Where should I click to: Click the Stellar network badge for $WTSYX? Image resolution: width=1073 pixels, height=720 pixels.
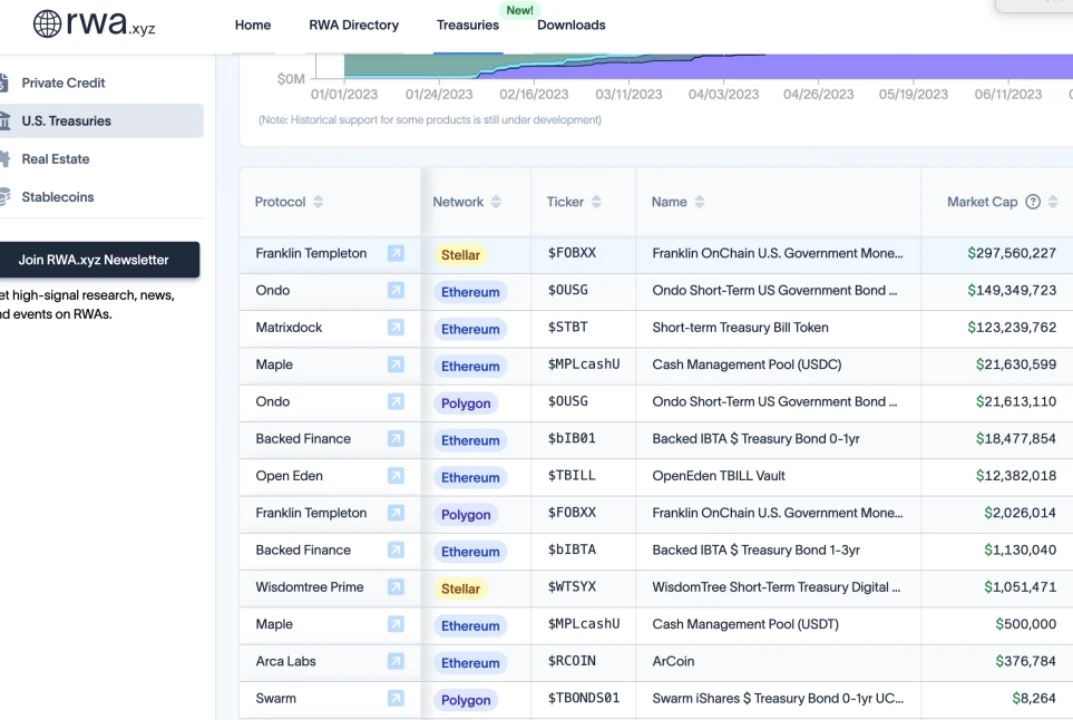coord(460,589)
